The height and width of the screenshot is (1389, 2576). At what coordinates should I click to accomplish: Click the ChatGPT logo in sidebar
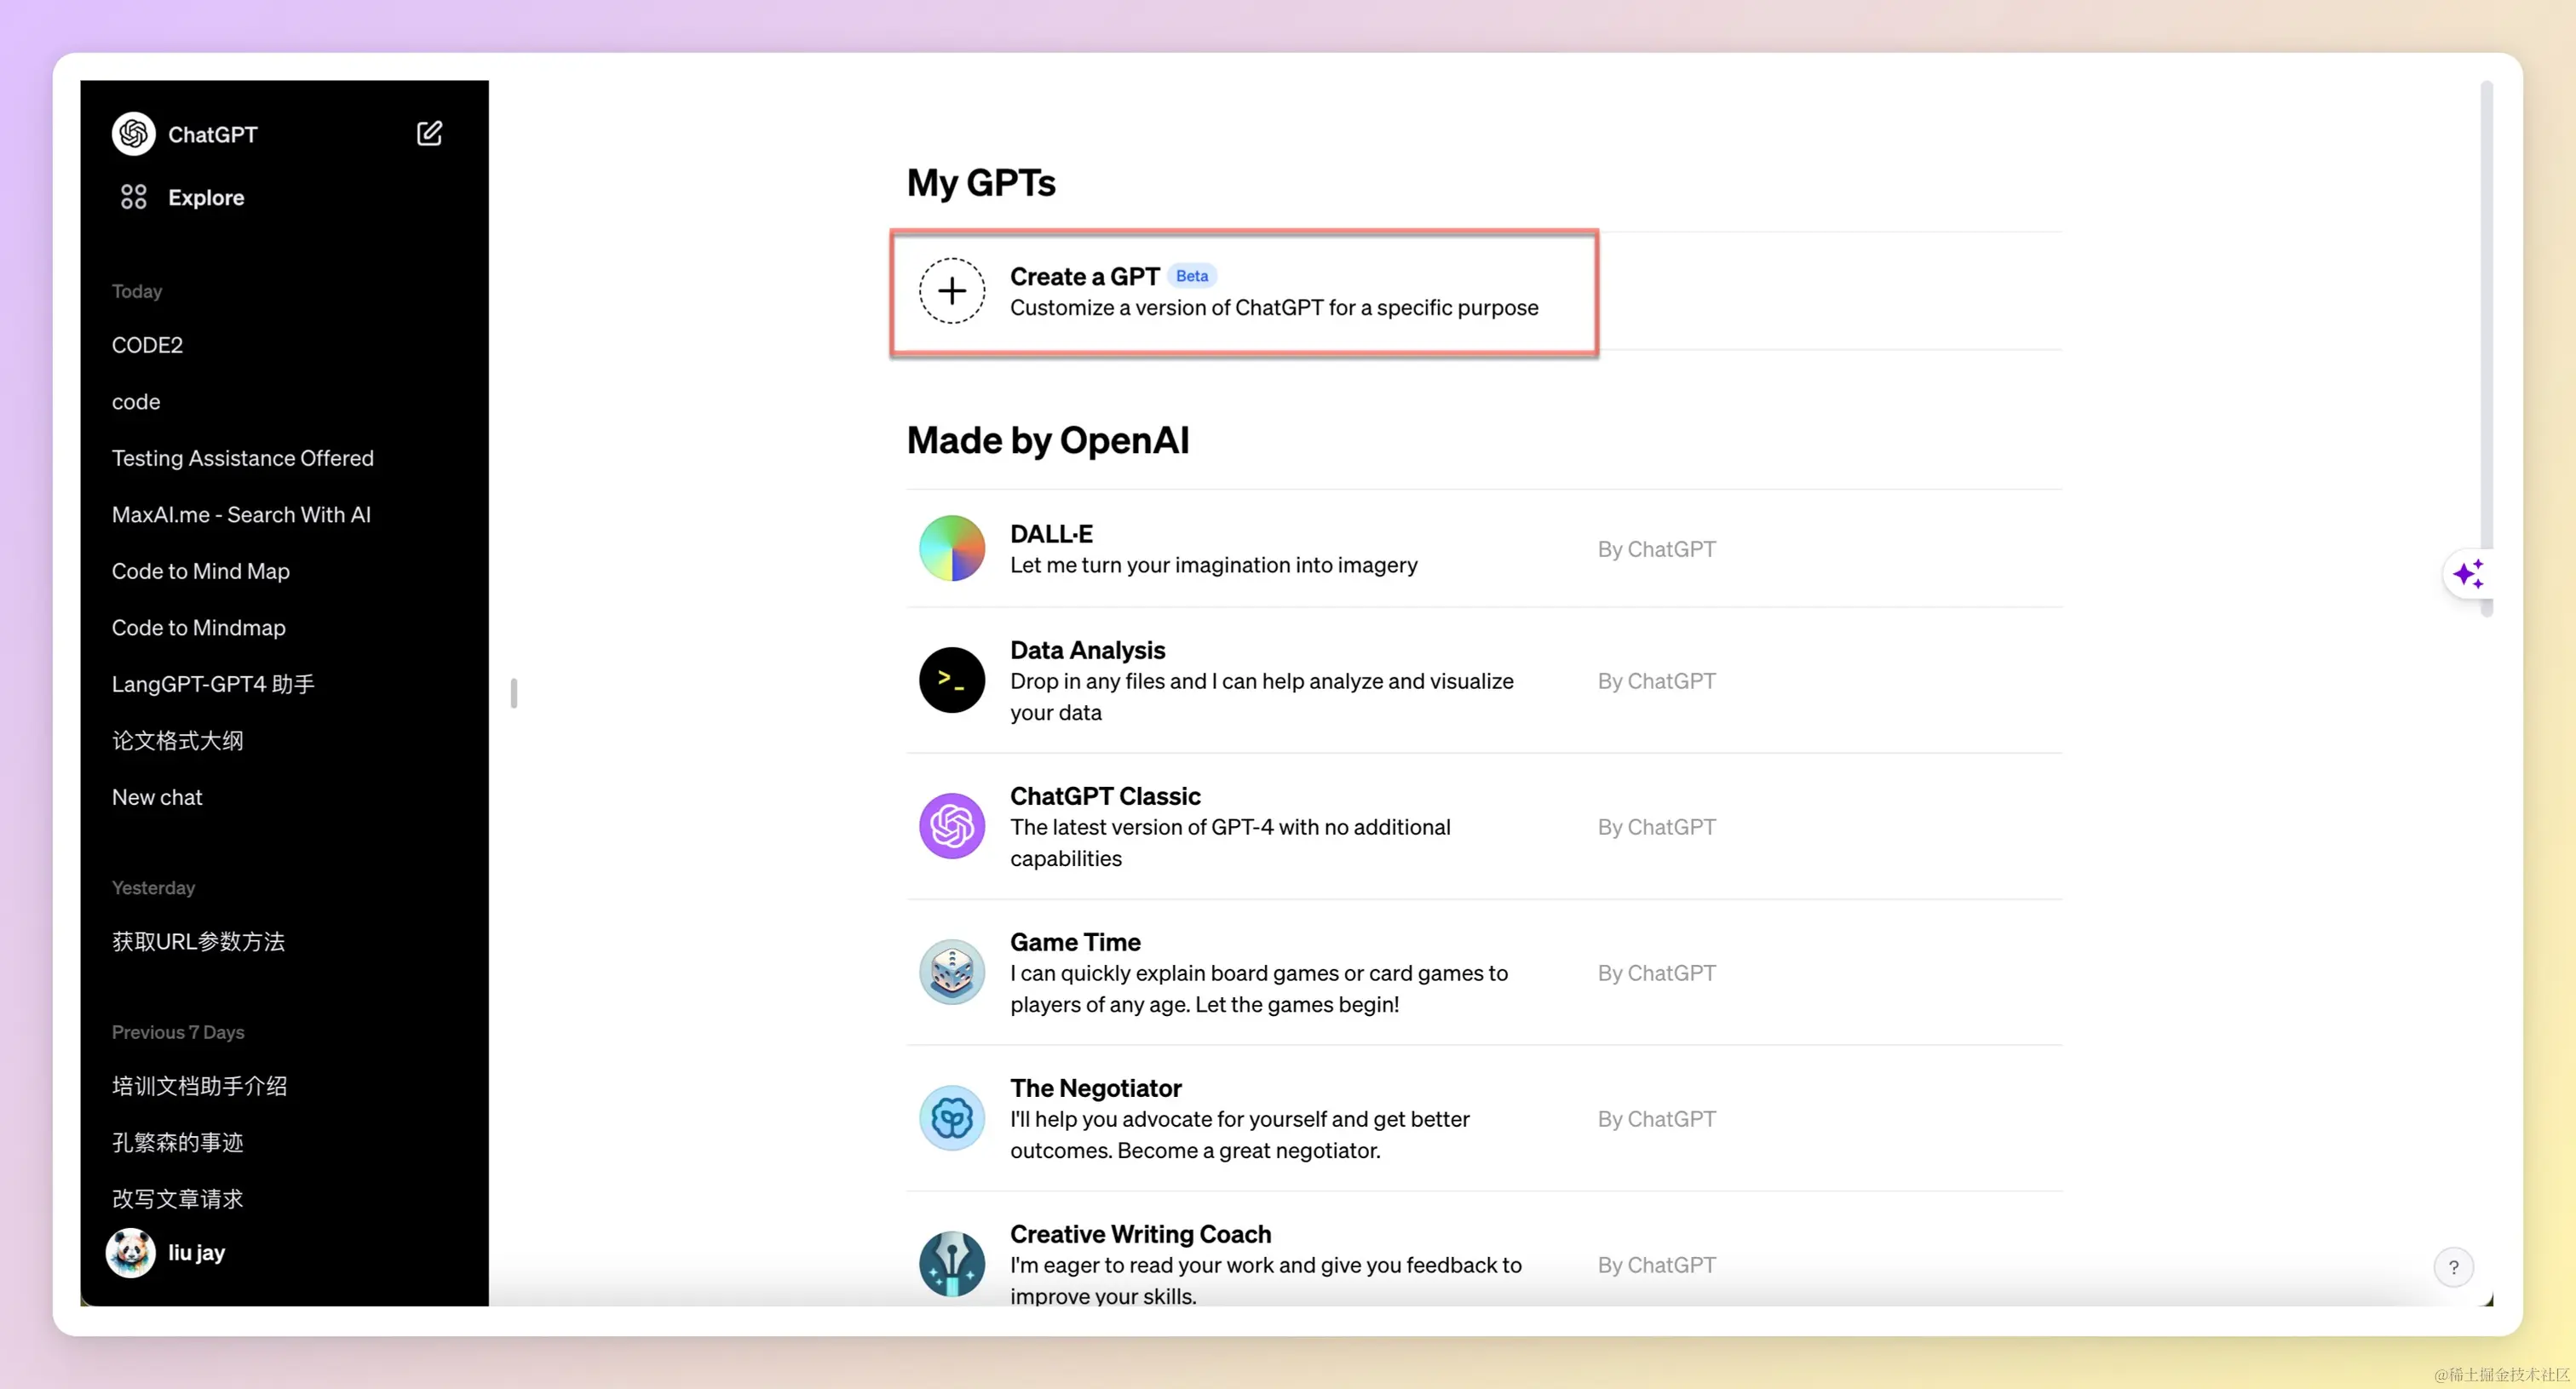coord(133,134)
